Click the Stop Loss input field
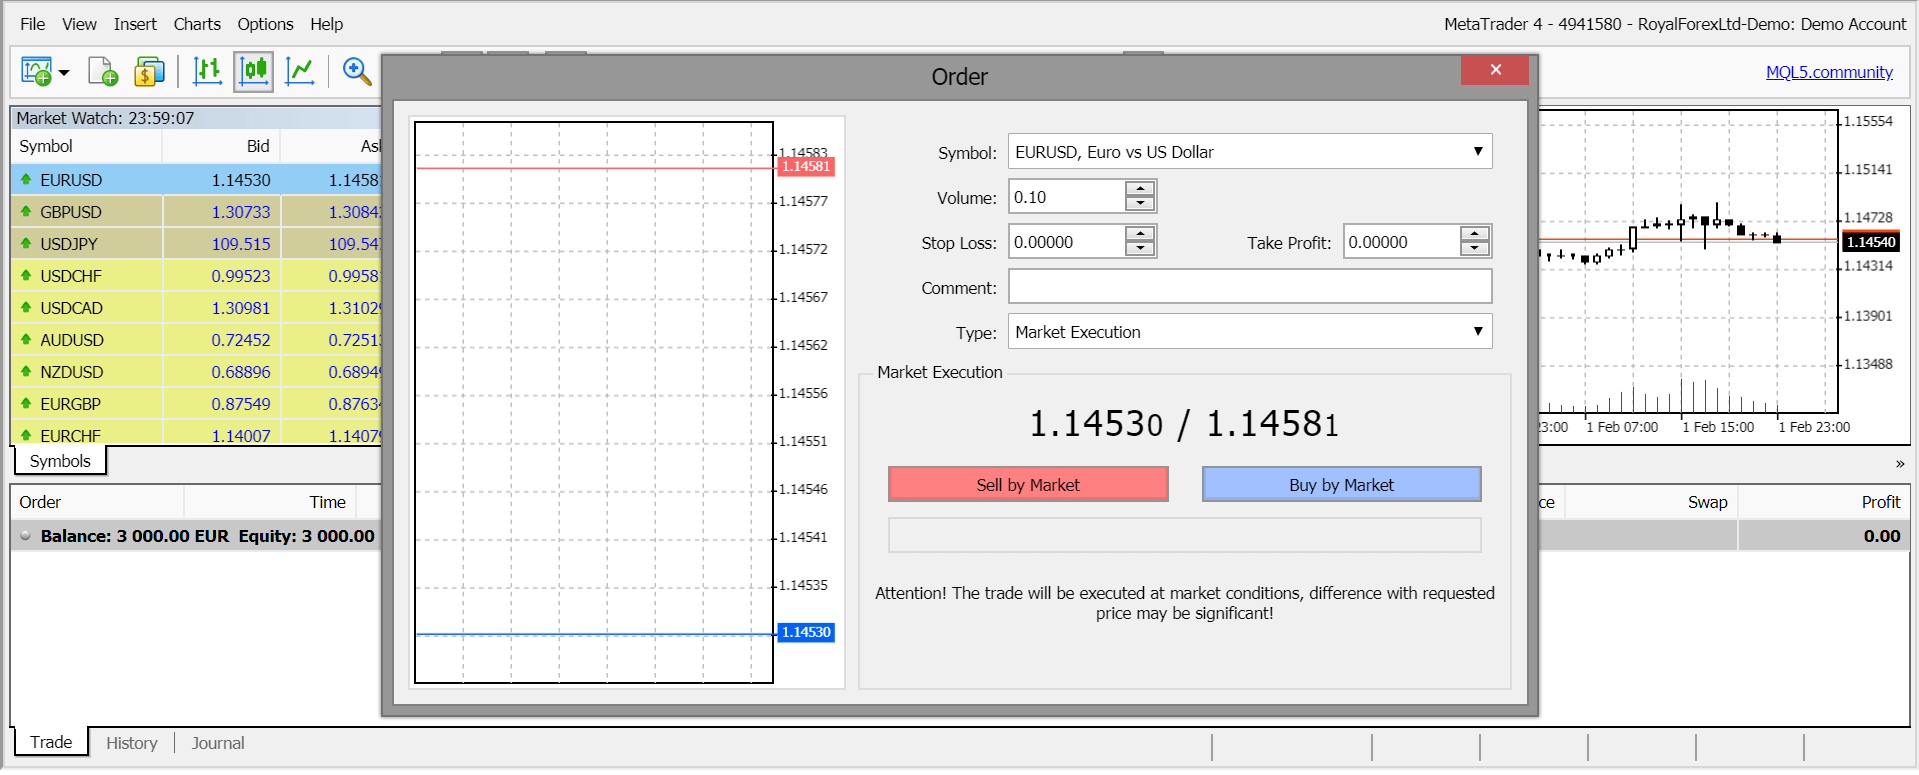The image size is (1919, 775). (1066, 242)
